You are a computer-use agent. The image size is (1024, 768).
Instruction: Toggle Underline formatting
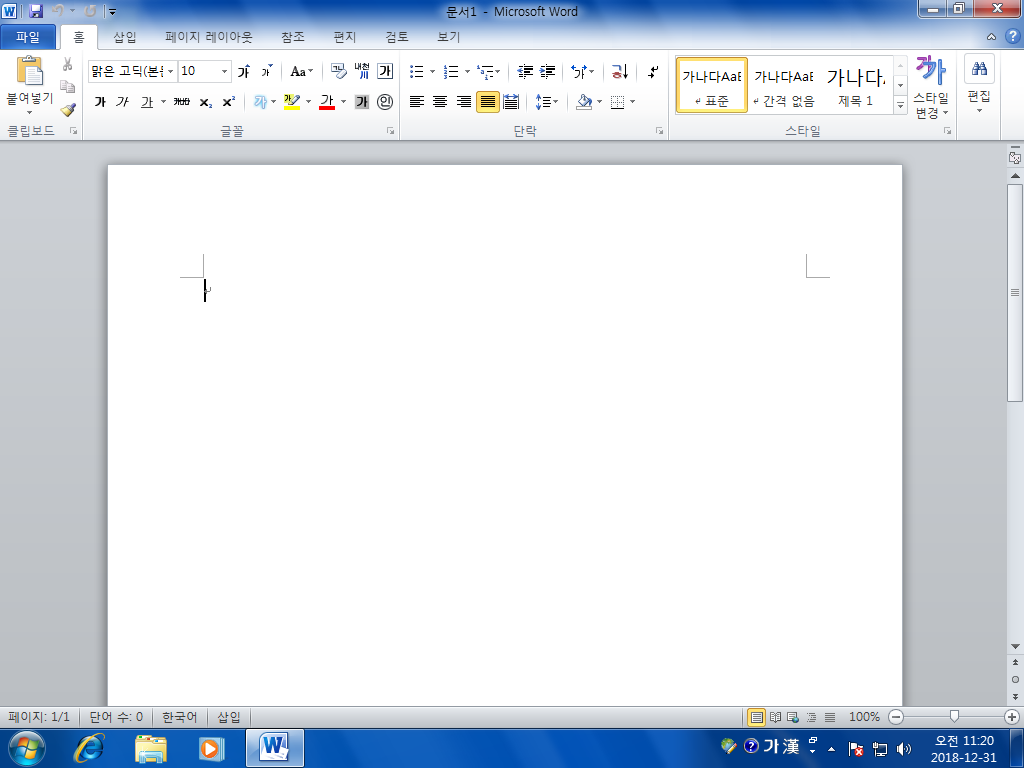[147, 102]
